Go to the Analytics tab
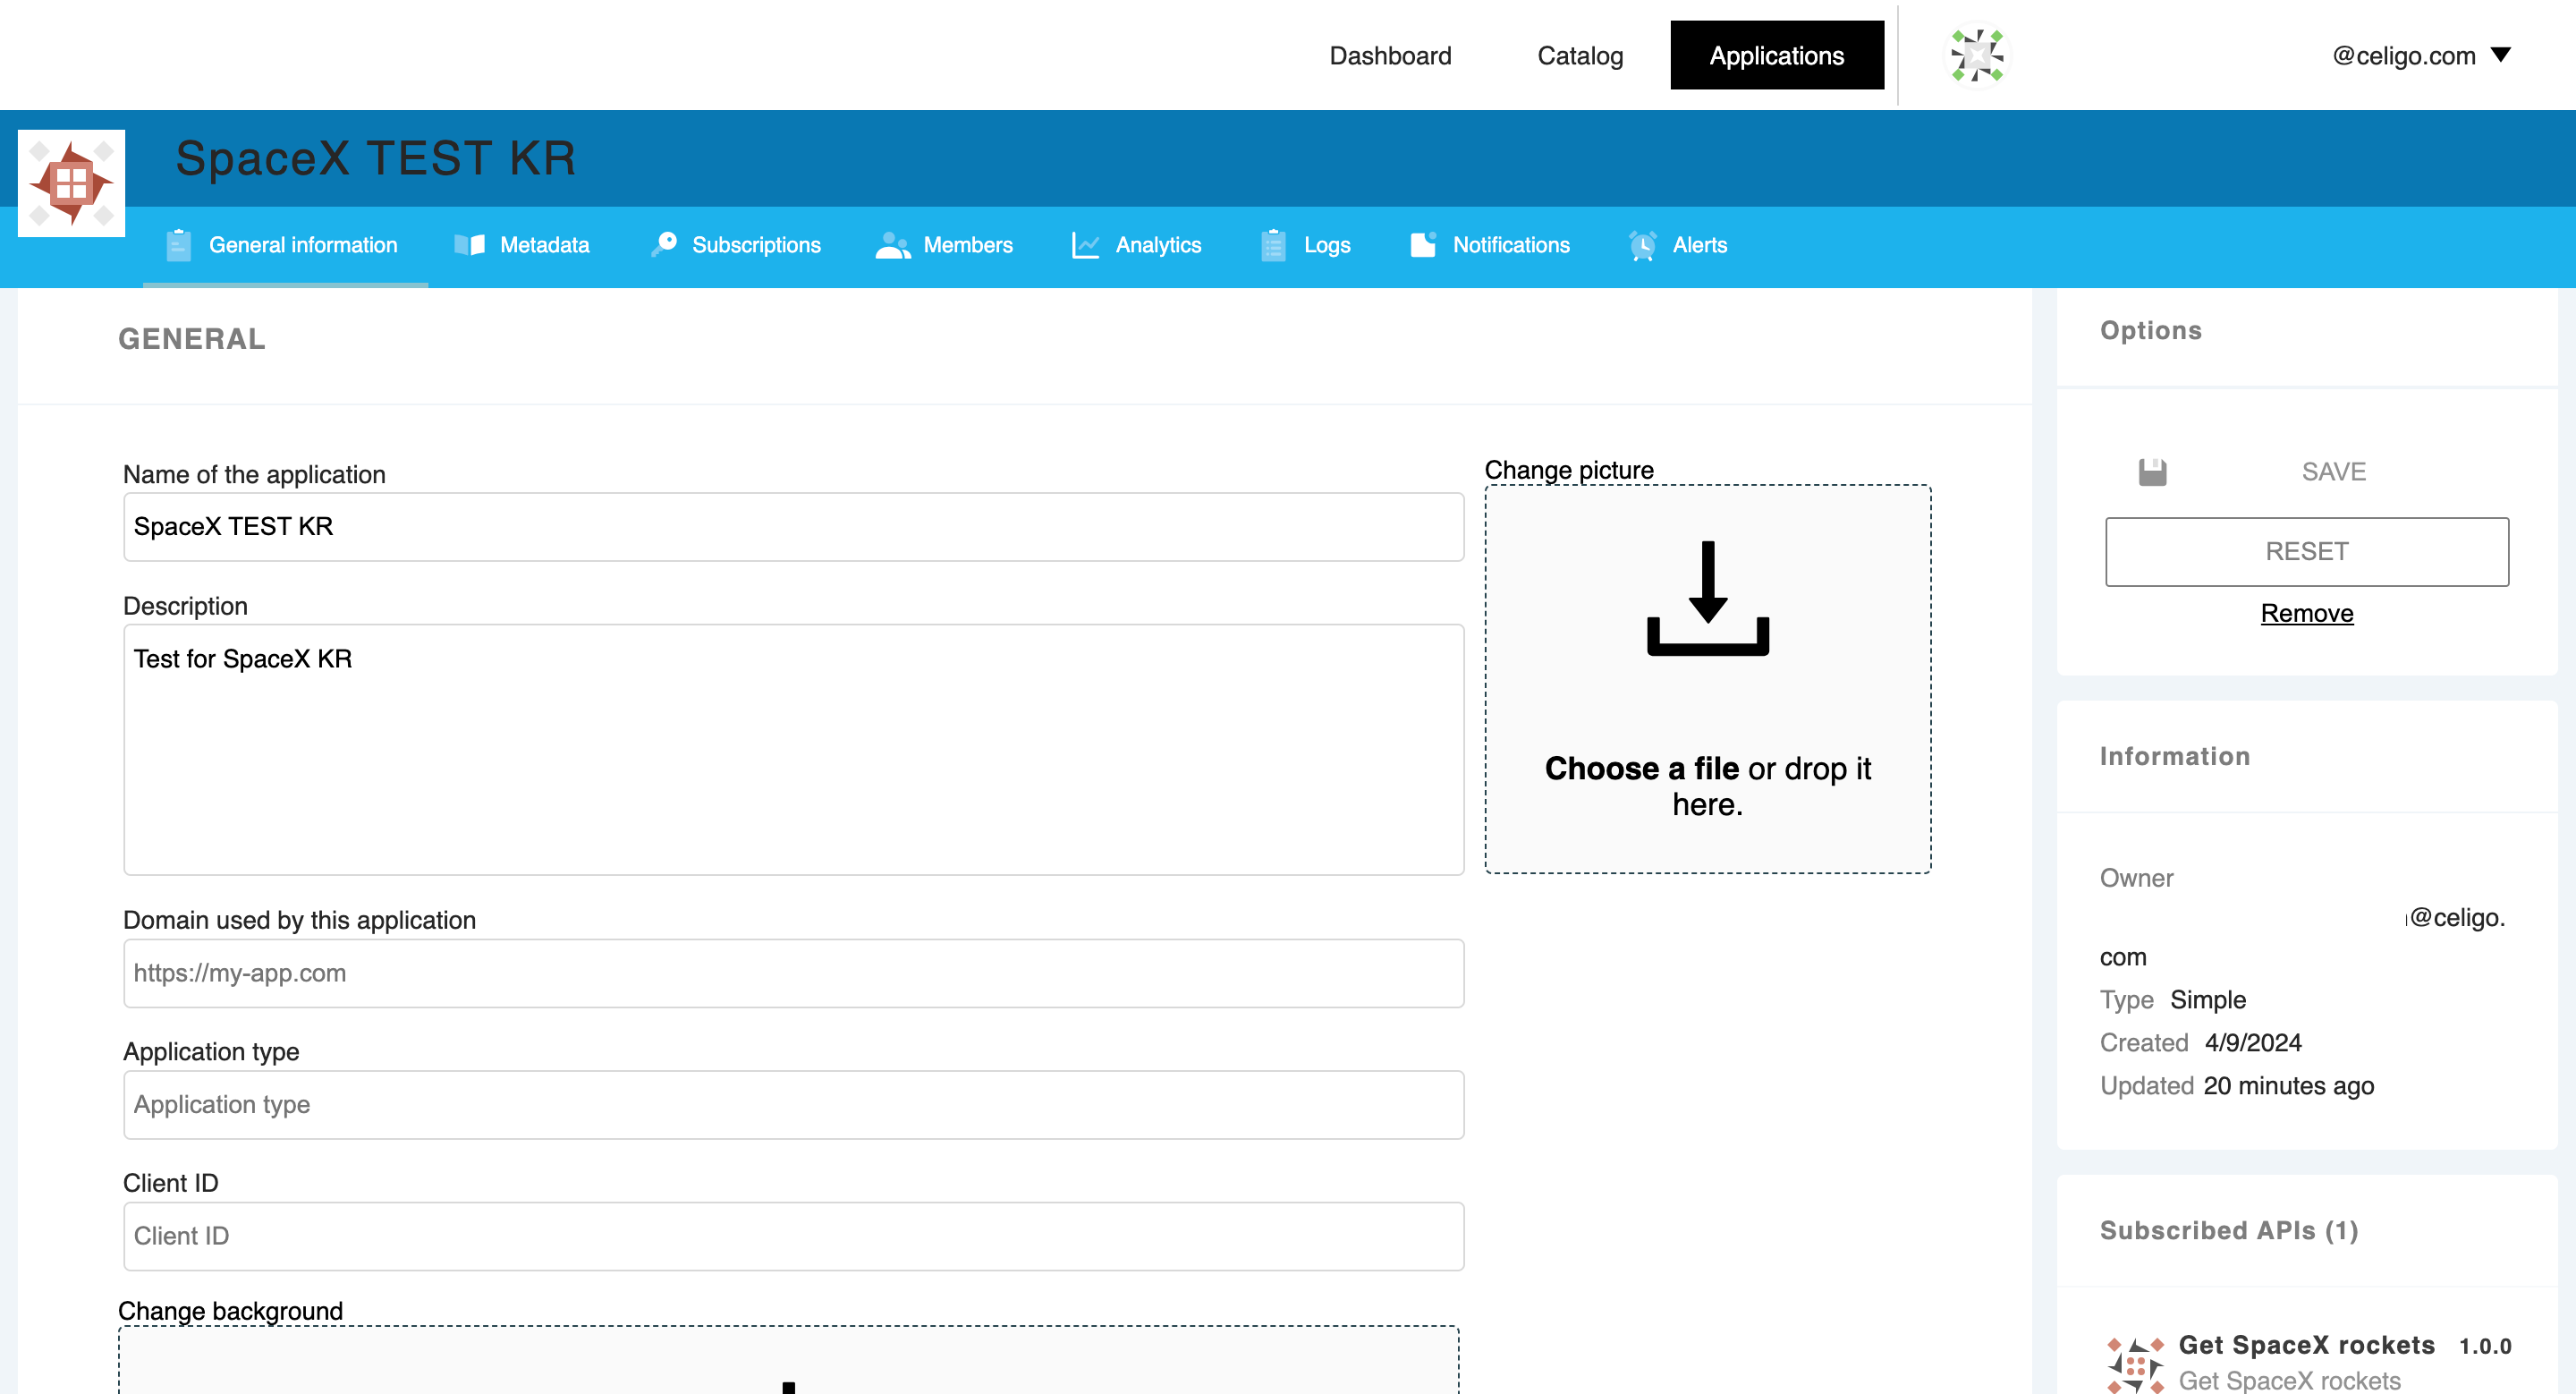The image size is (2576, 1394). click(x=1138, y=245)
